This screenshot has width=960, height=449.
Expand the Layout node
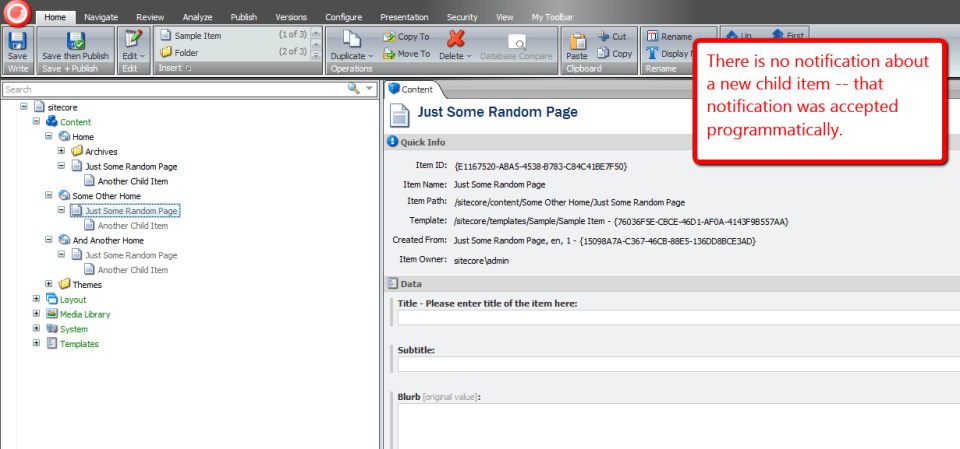coord(36,299)
